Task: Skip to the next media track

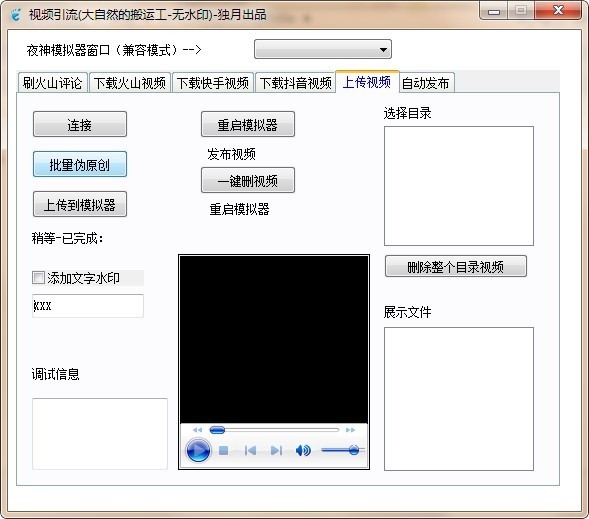Action: click(276, 450)
